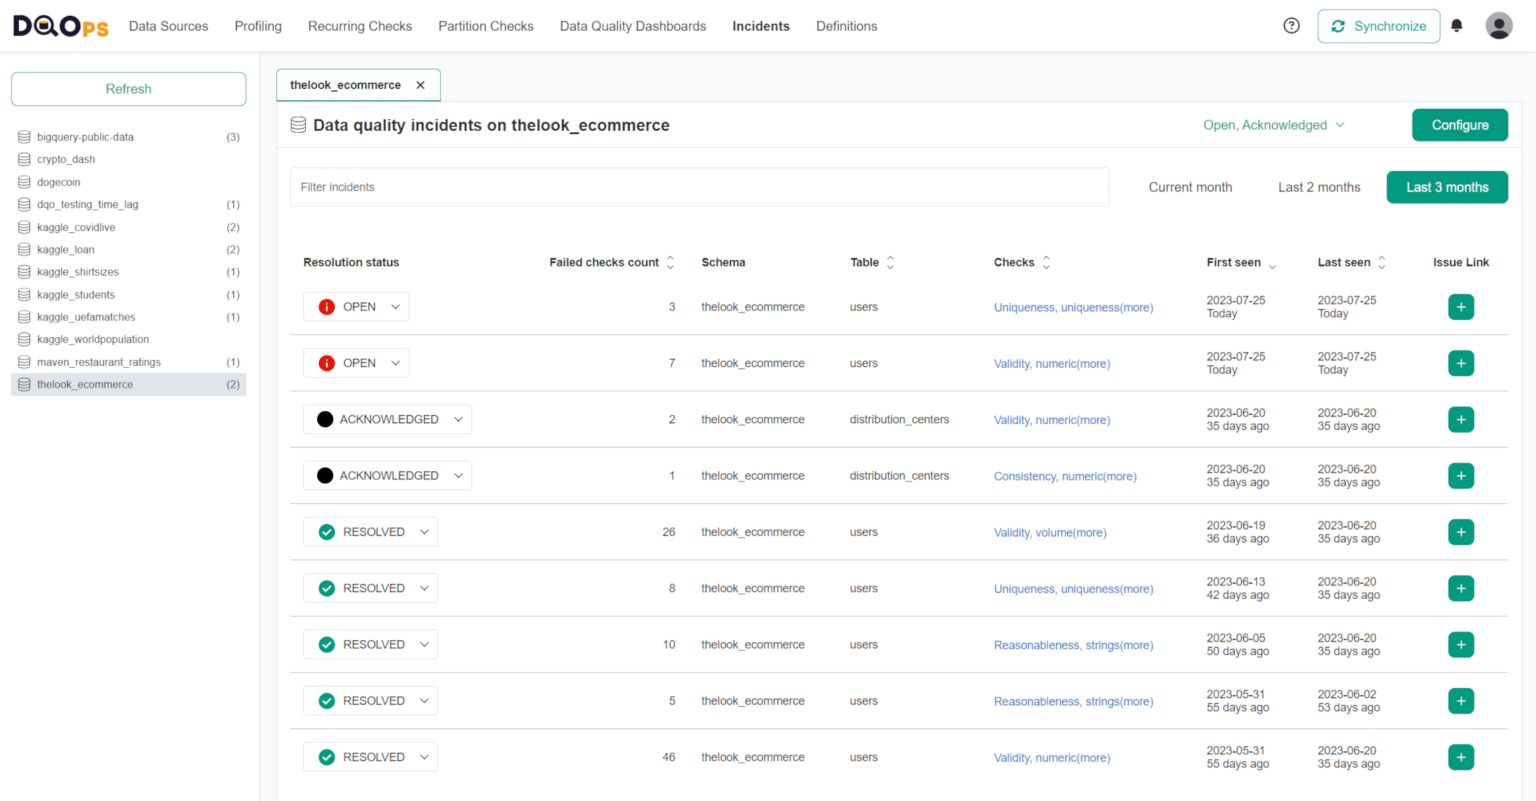Add issue link for 7 failed checks row

pyautogui.click(x=1461, y=363)
